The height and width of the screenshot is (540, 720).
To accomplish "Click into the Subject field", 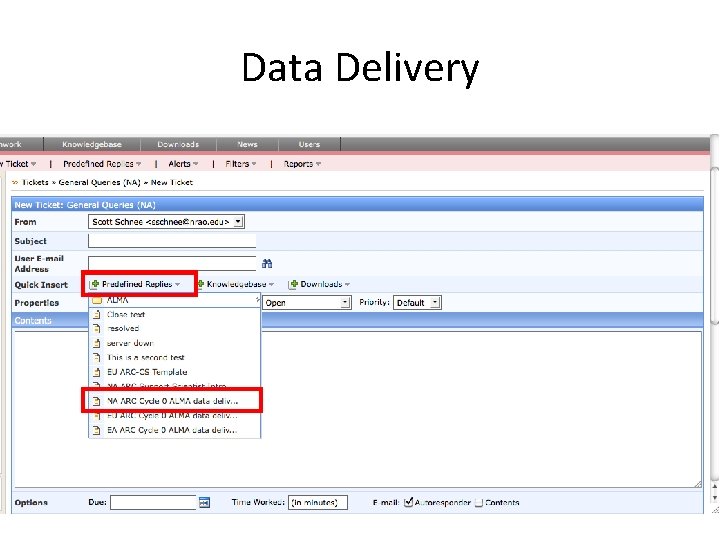I will pyautogui.click(x=172, y=241).
